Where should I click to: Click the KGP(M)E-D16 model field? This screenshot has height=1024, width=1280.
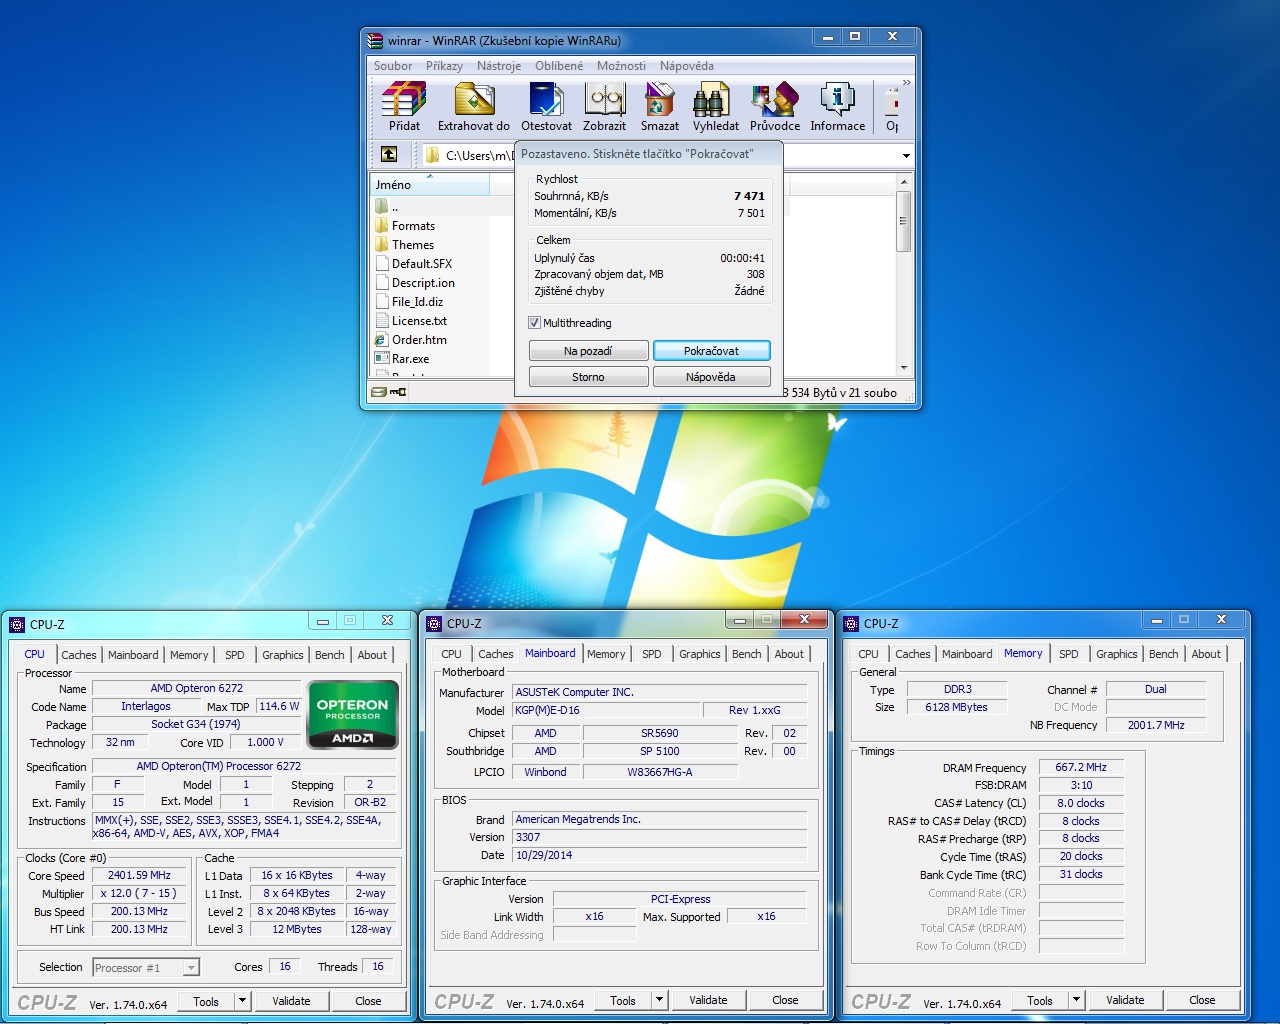[605, 710]
